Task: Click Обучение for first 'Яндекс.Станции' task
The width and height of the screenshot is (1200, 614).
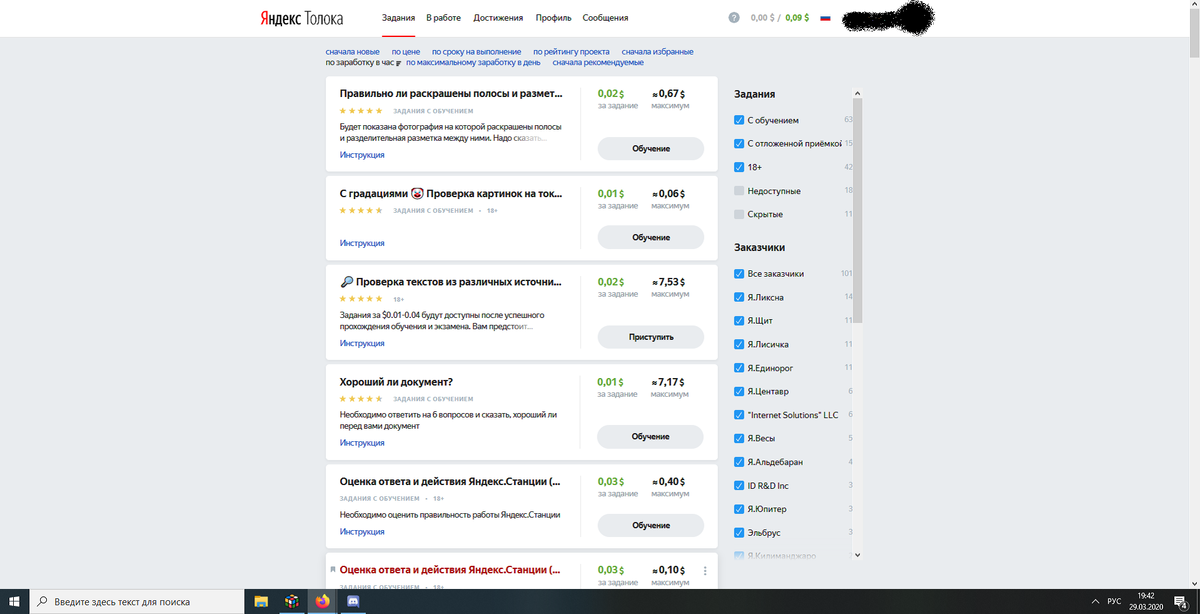Action: click(x=651, y=525)
